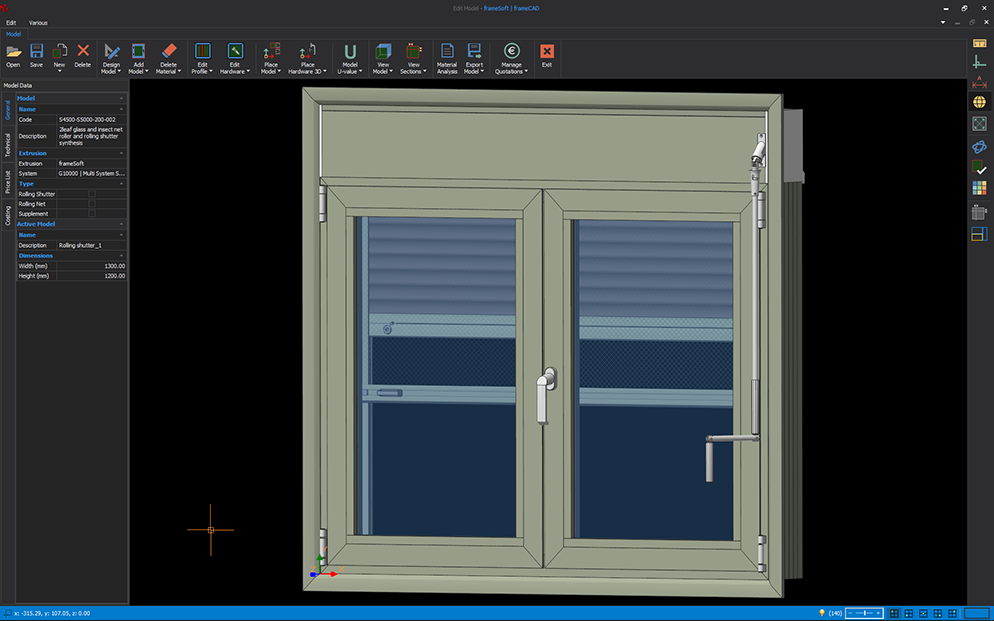
Task: Open the color grid palette icon
Action: tap(979, 188)
